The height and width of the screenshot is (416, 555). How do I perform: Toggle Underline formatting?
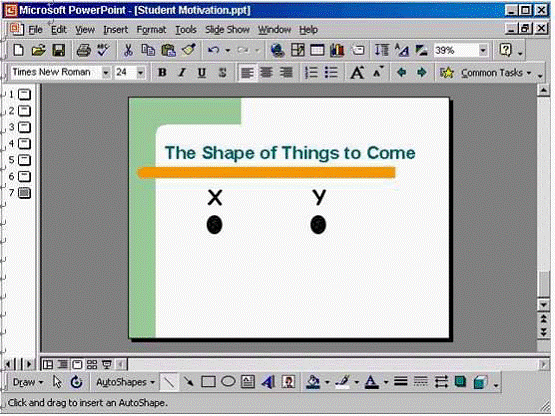tap(202, 73)
